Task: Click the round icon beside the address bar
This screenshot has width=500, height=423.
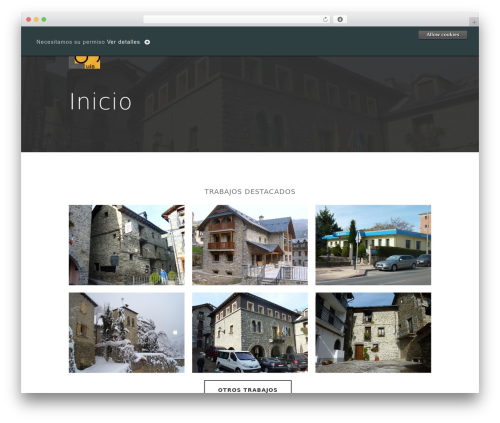Action: 340,19
